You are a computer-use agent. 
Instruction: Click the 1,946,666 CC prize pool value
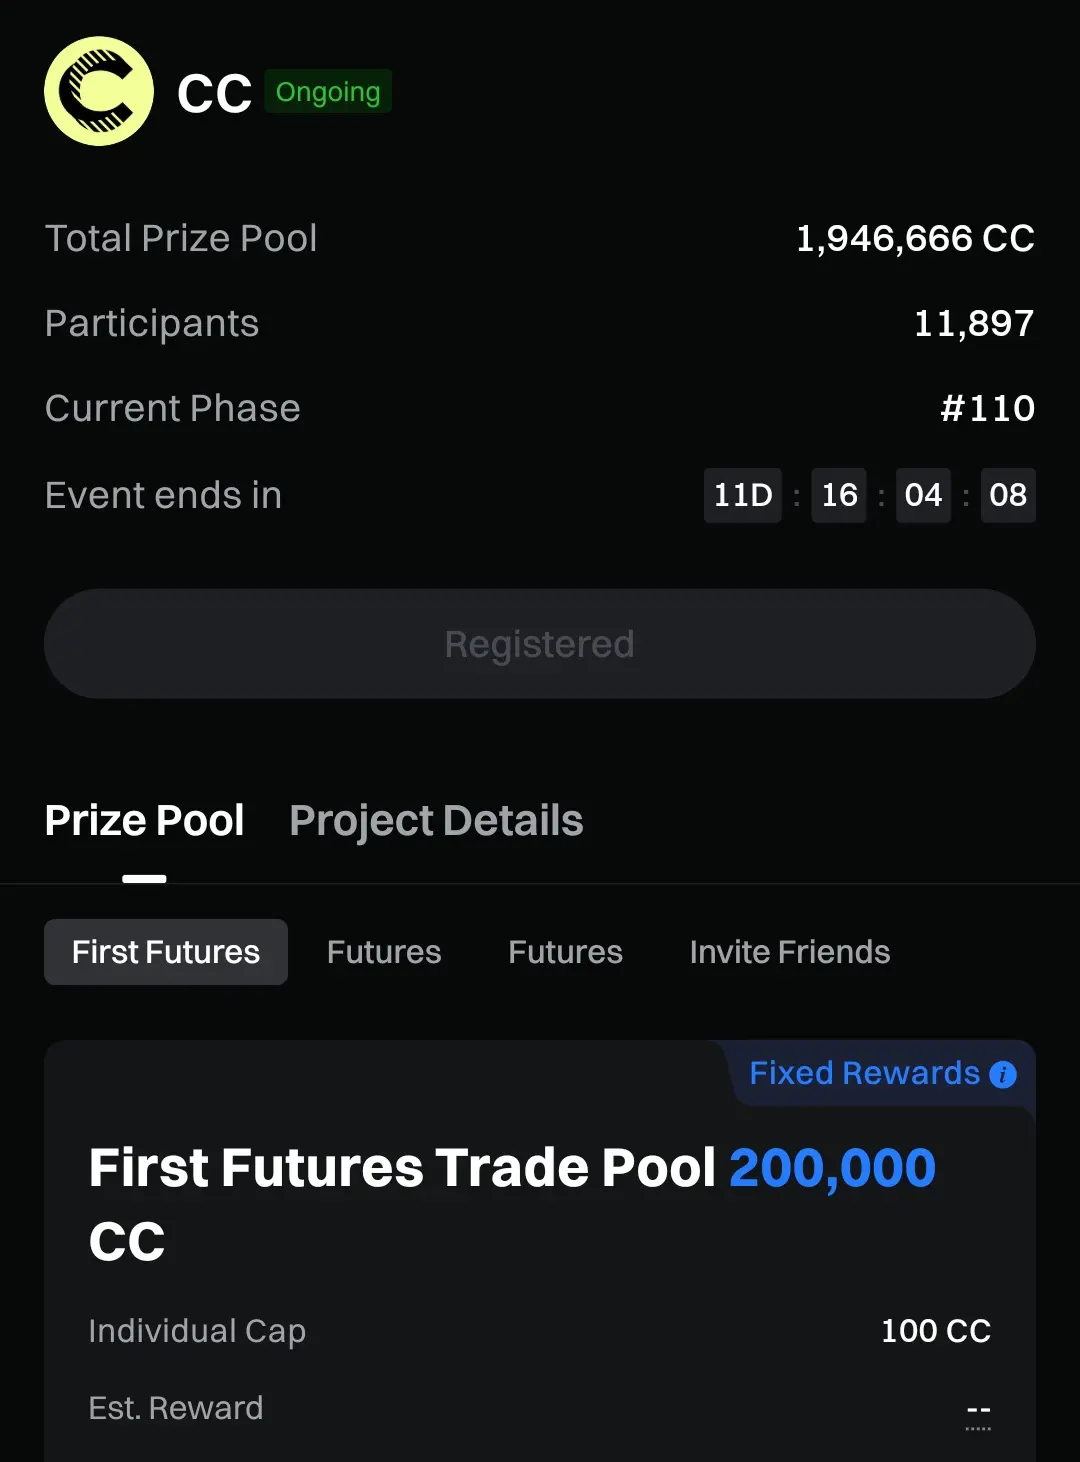[915, 238]
